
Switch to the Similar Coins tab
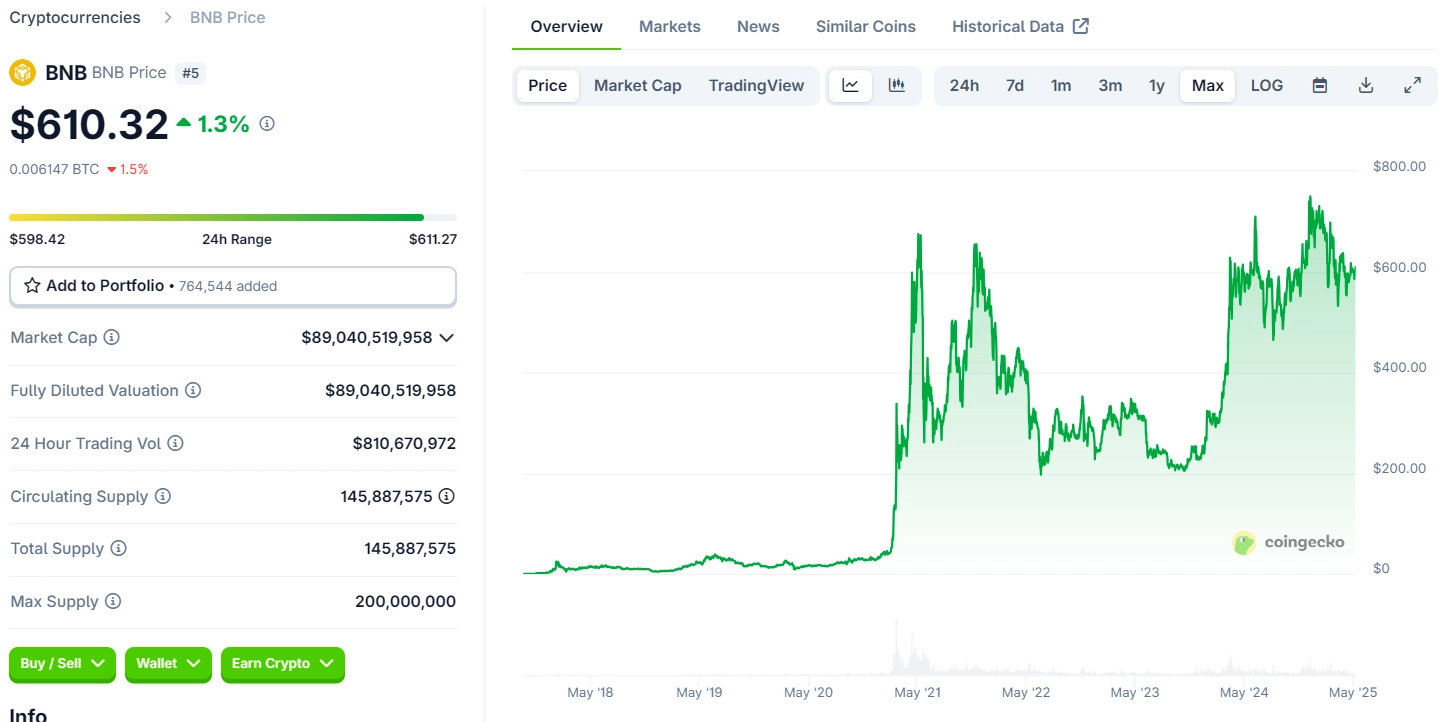(866, 27)
